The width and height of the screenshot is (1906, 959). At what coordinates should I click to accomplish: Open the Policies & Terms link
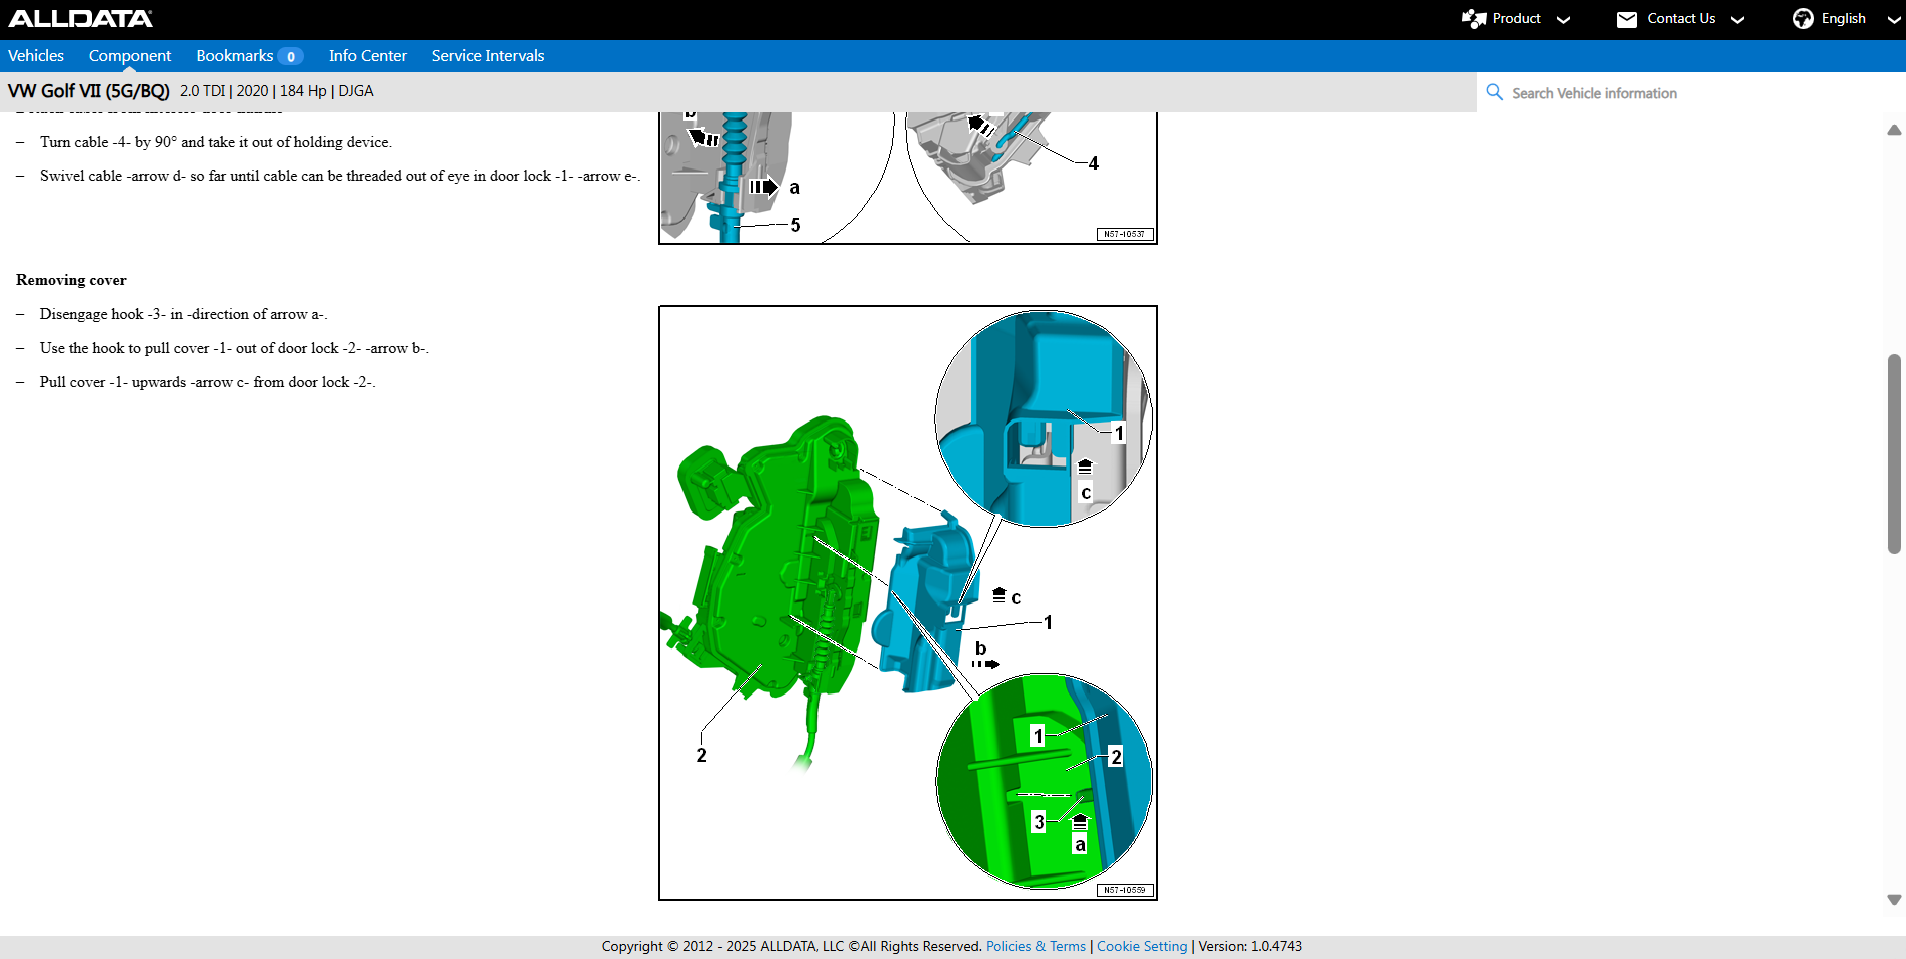coord(1035,946)
